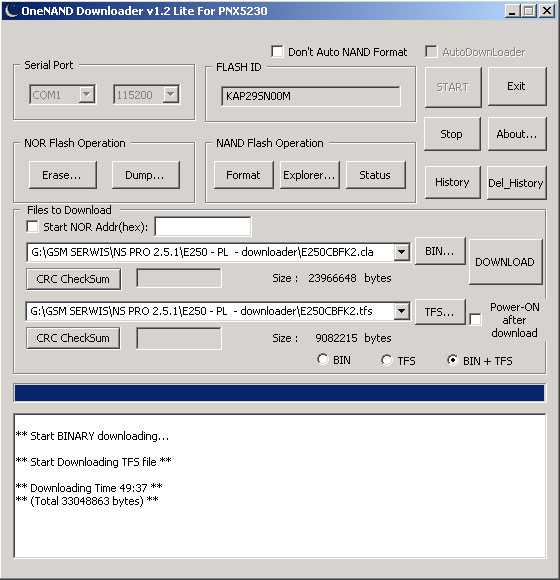Click the DOWNLOAD button

coord(506,262)
